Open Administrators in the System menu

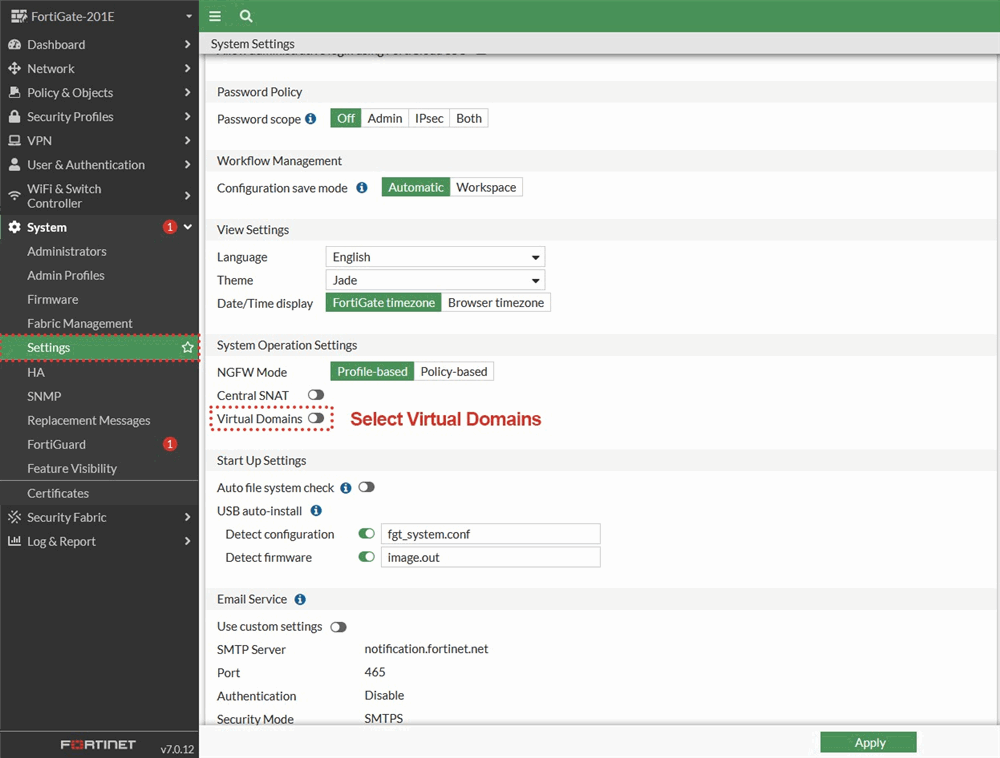pos(67,251)
